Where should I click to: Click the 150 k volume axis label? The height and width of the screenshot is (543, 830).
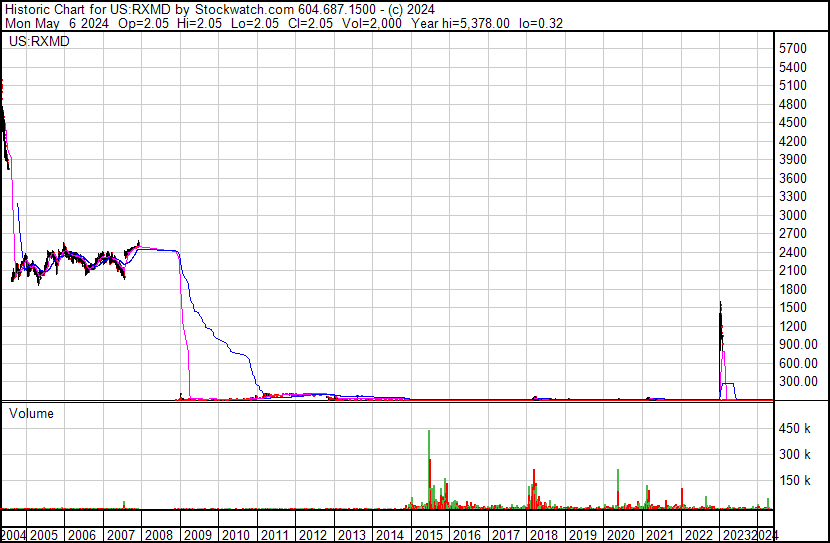coord(796,481)
